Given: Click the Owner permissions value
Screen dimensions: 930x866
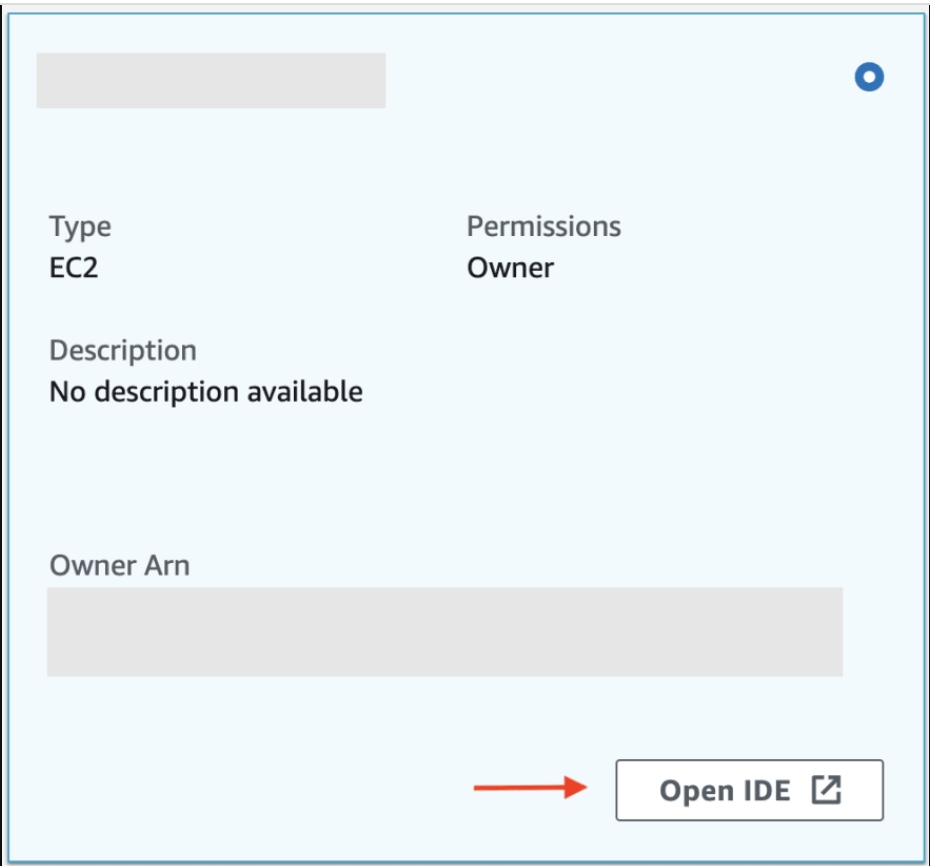Looking at the screenshot, I should click(x=510, y=268).
